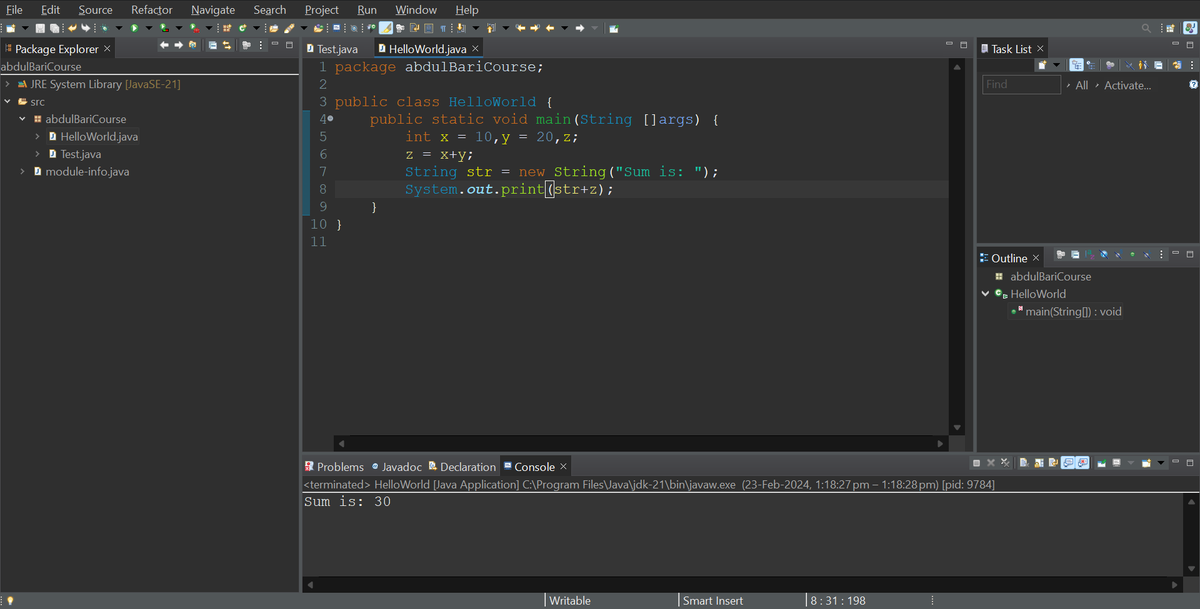
Task: Close the HelloWorld.java editor tab
Action: 475,48
